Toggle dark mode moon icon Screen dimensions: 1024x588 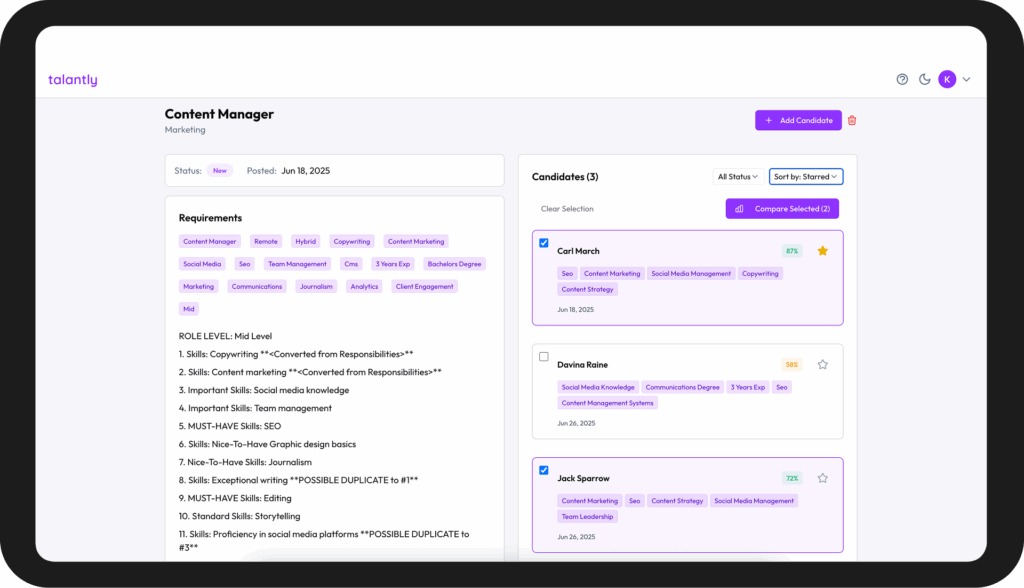coord(925,80)
